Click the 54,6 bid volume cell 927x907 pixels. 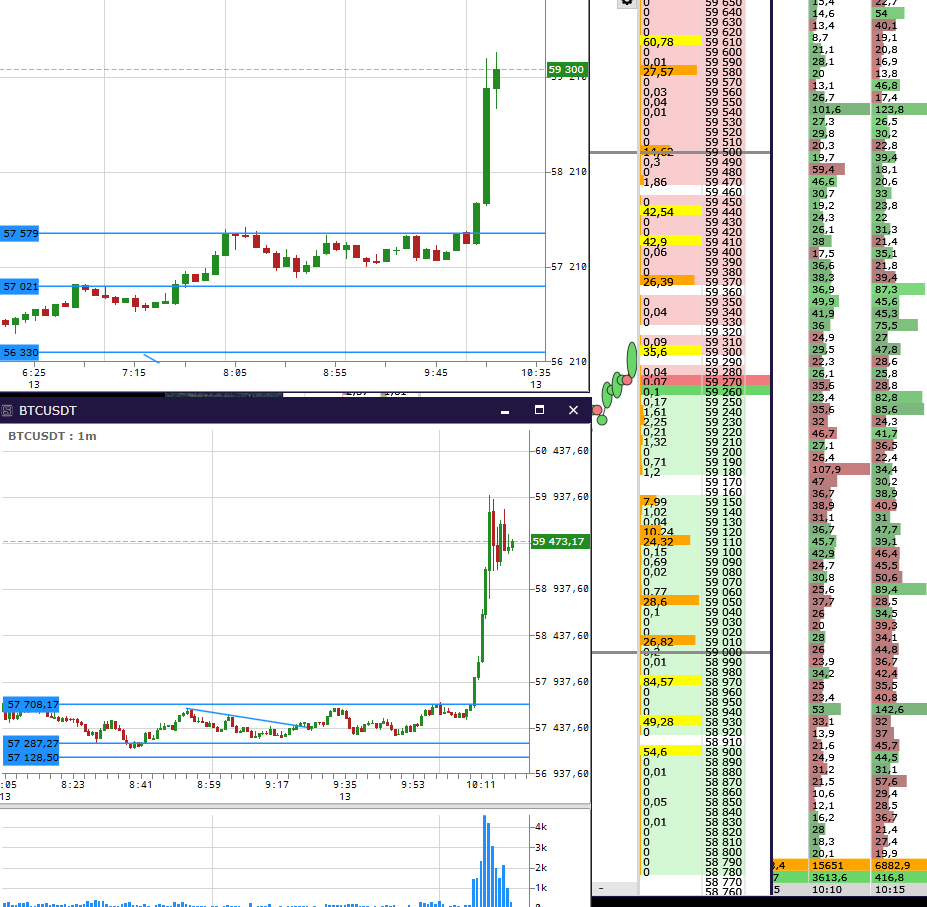point(670,751)
